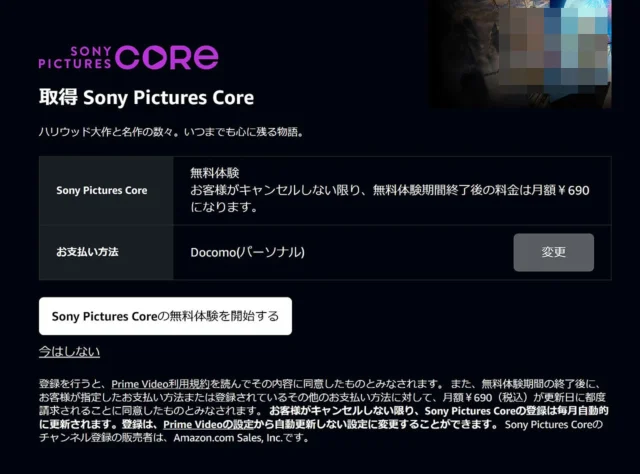640x474 pixels.
Task: Click the Amazon.com Sales, Inc. text
Action: (228, 438)
